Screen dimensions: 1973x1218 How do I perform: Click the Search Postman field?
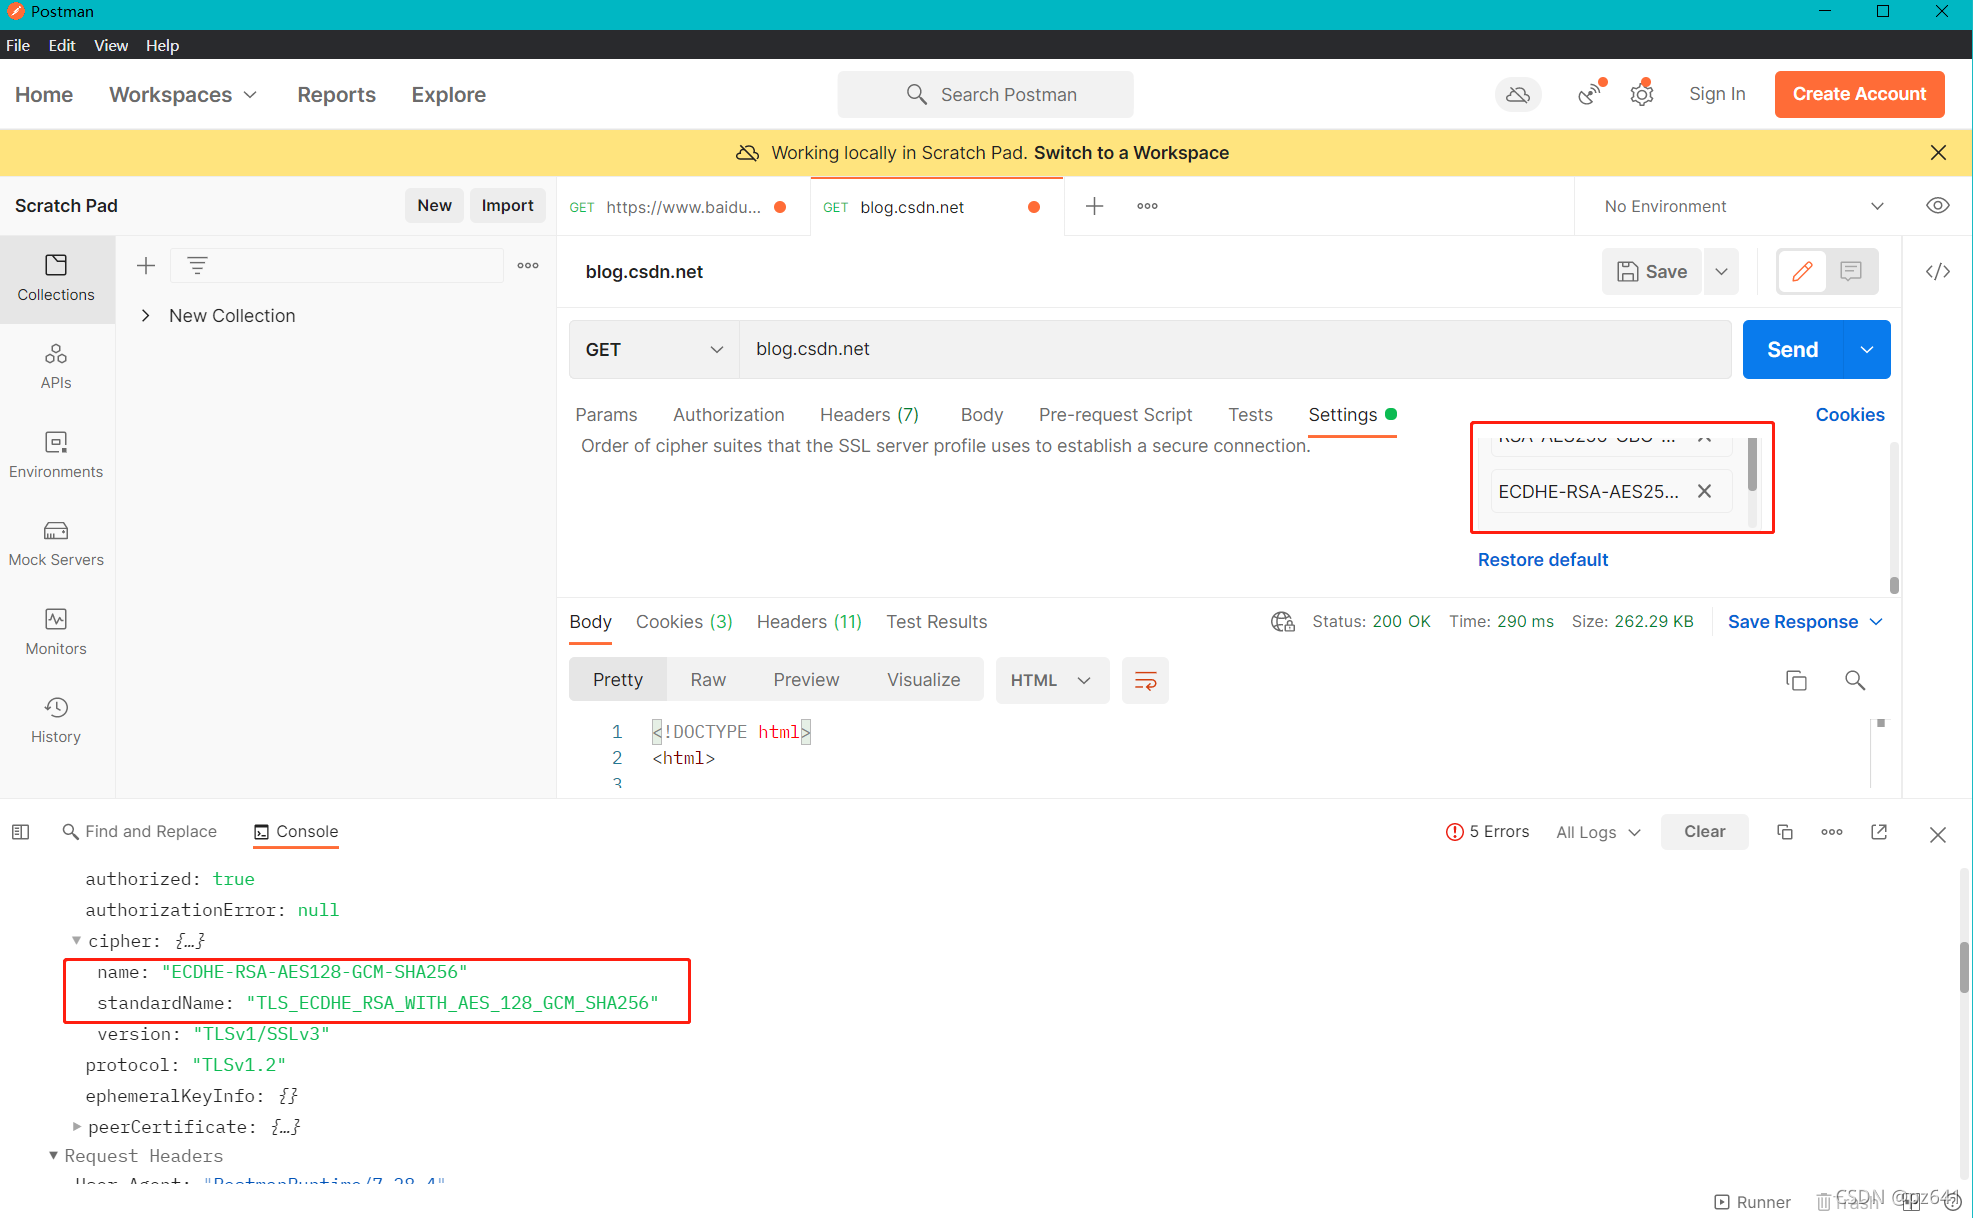click(985, 94)
